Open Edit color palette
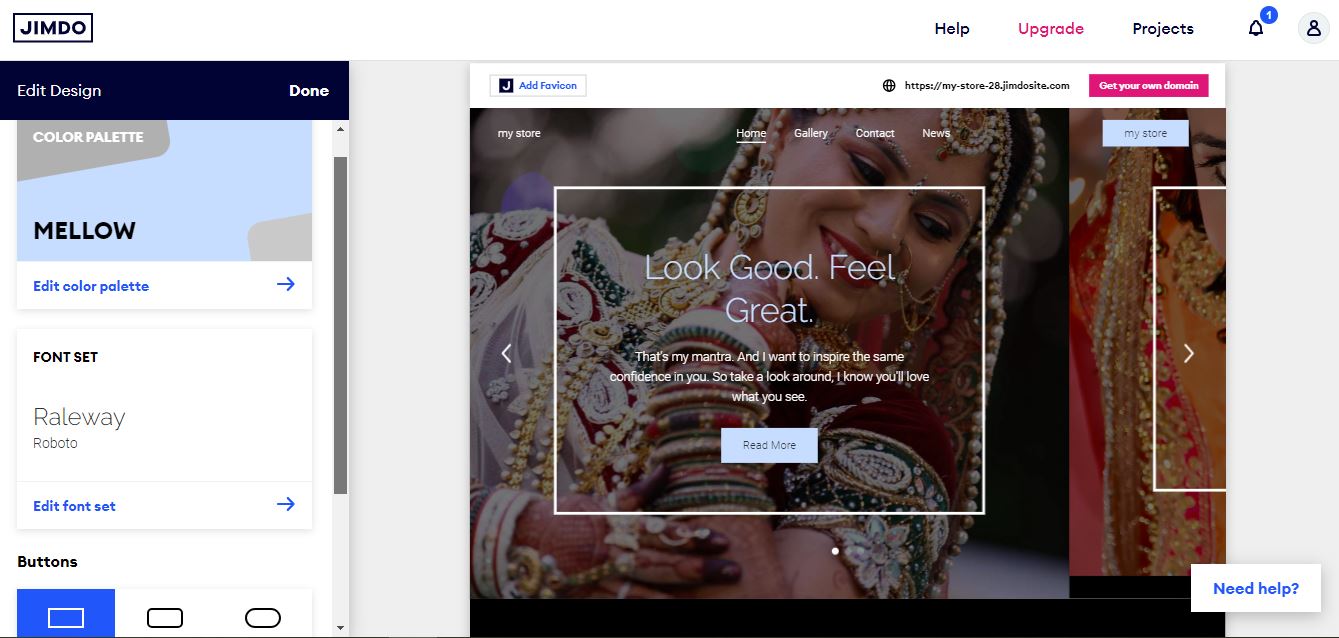 (x=91, y=286)
